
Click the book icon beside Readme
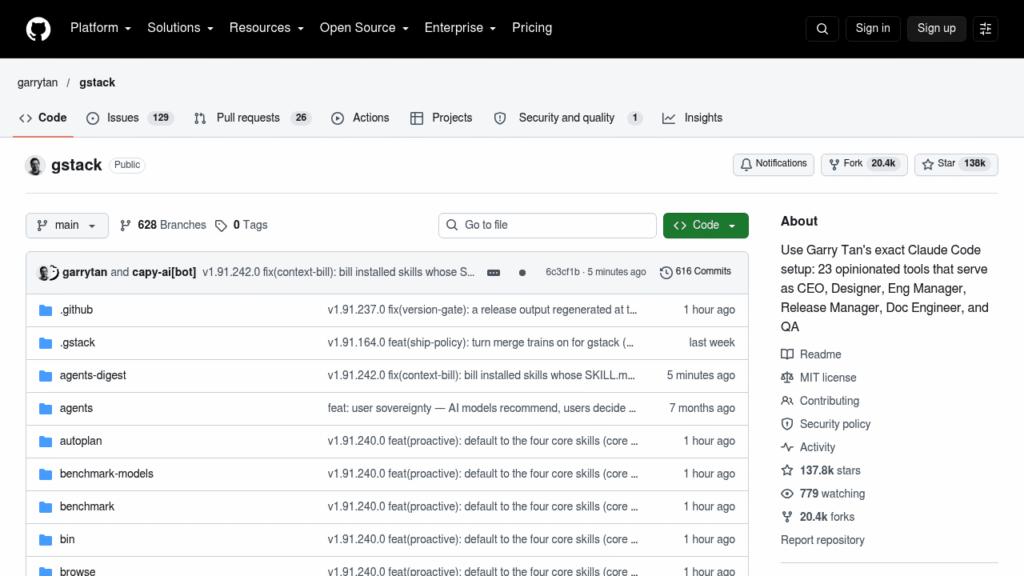click(787, 355)
